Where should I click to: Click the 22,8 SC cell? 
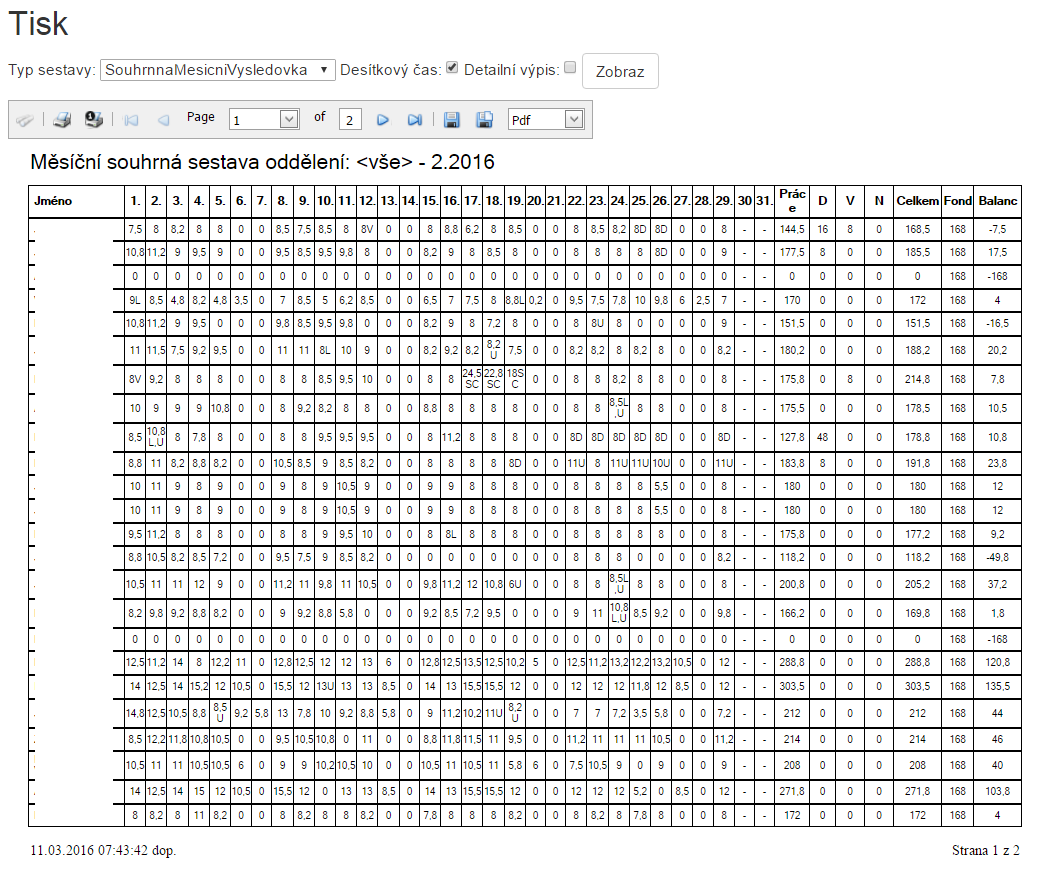(x=493, y=379)
